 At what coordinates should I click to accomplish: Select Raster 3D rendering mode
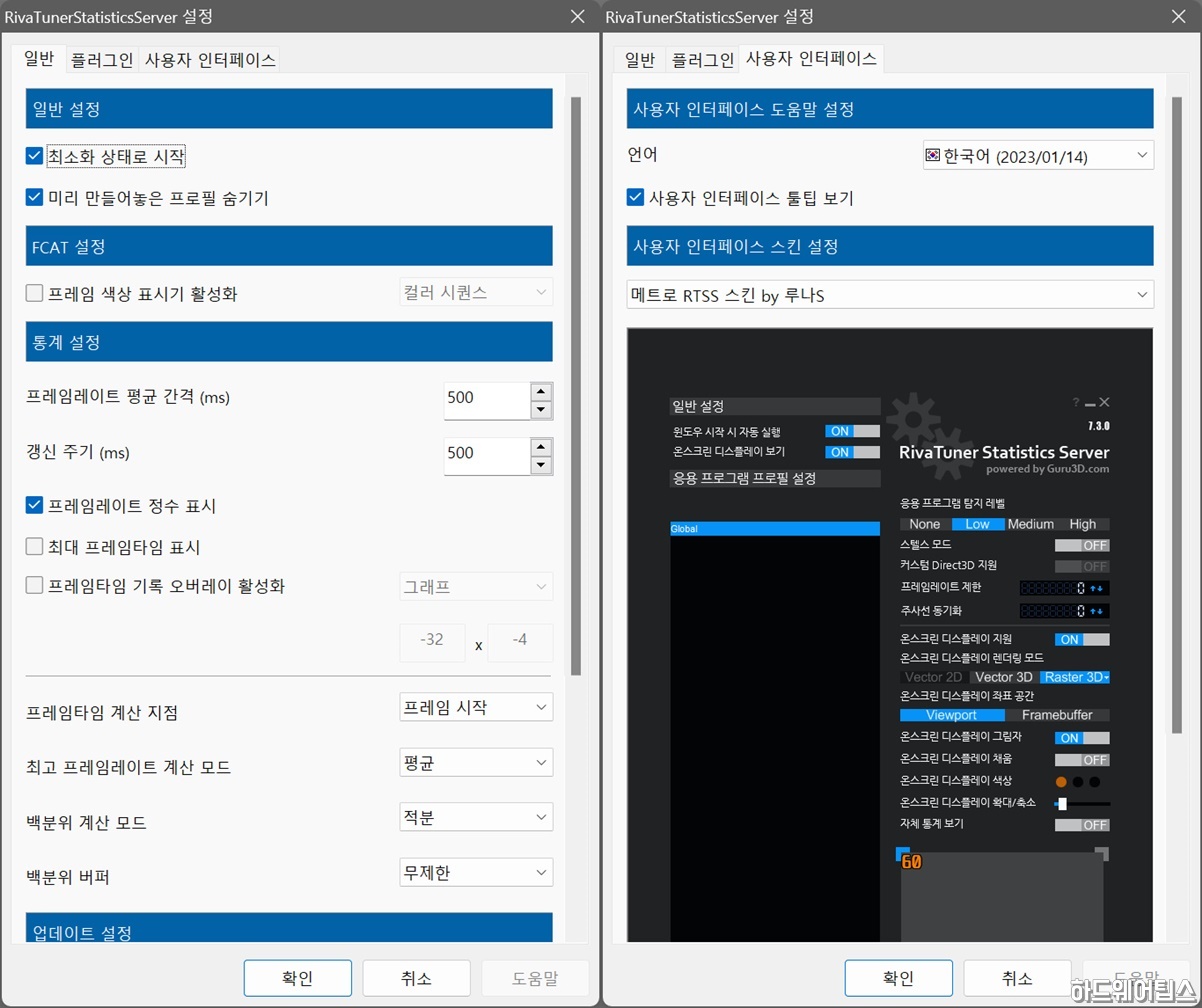1075,677
